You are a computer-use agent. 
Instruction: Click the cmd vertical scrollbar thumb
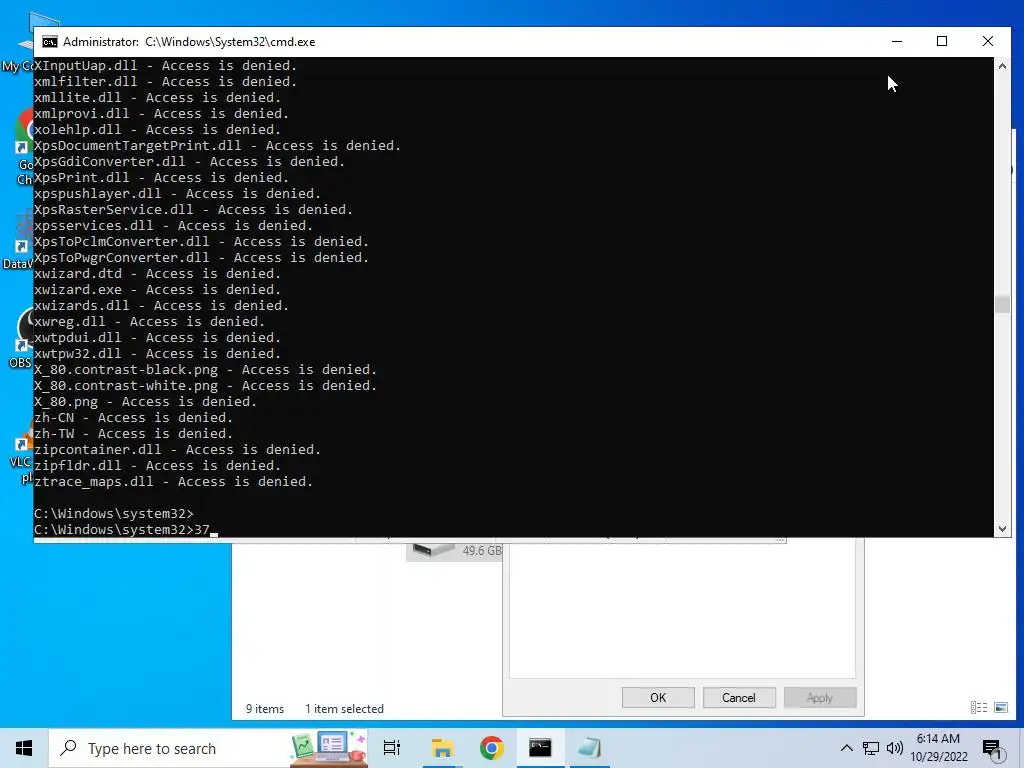click(1002, 304)
